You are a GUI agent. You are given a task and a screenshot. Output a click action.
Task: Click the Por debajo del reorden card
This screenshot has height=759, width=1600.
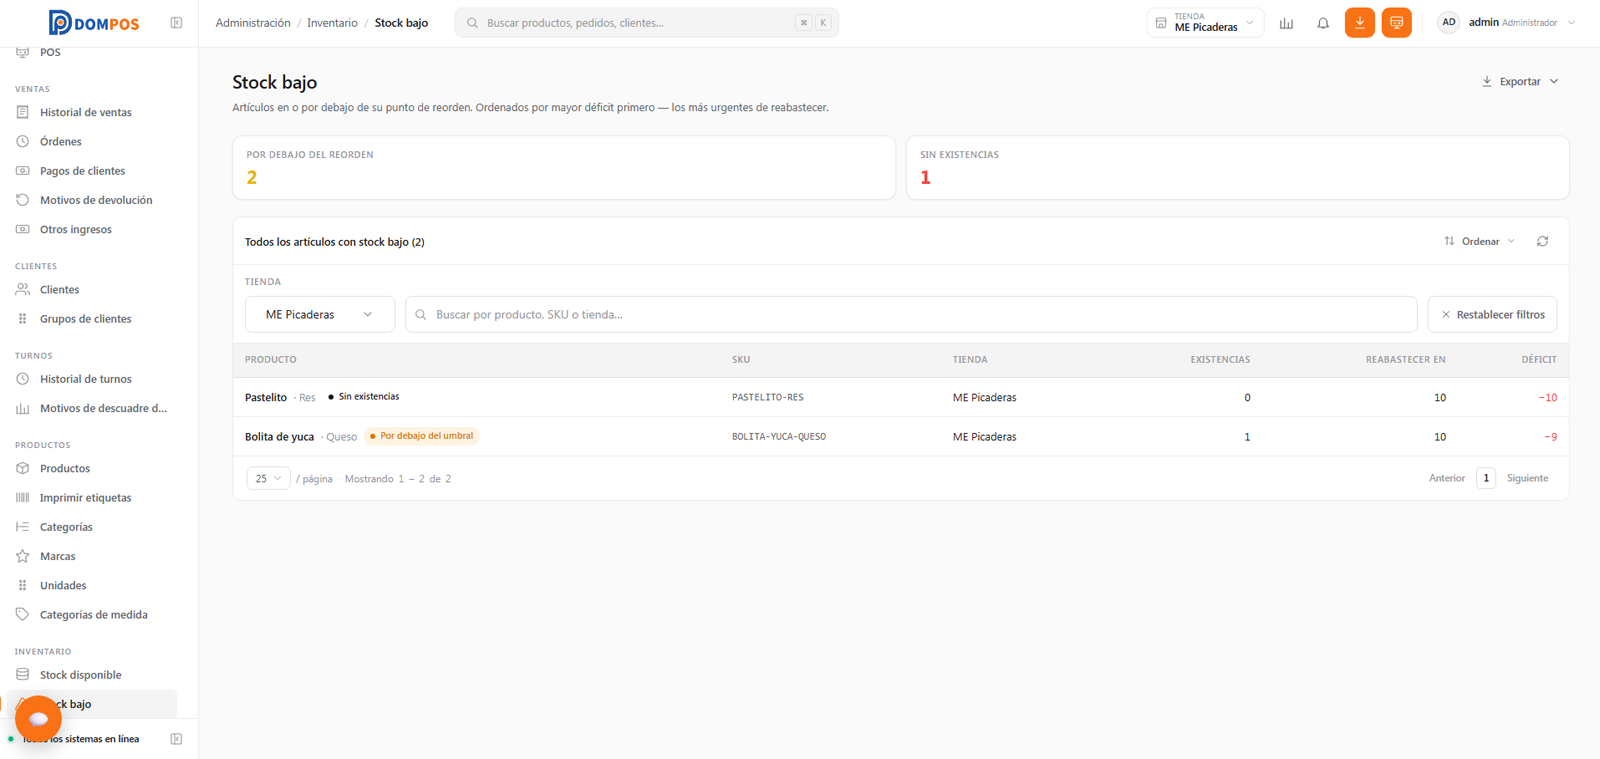(564, 168)
